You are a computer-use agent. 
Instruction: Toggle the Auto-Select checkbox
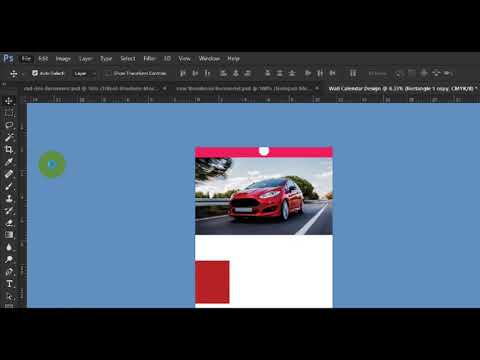(x=35, y=73)
